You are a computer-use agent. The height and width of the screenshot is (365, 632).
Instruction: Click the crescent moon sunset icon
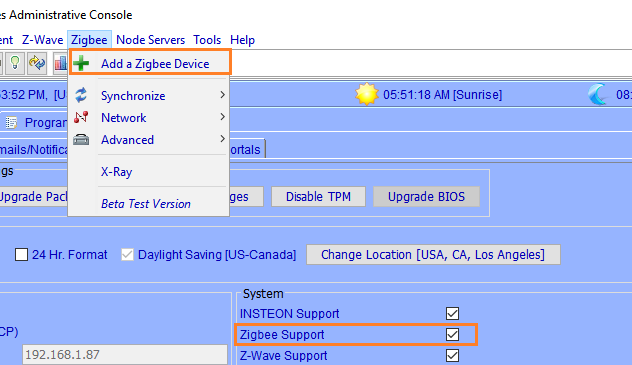pos(598,94)
